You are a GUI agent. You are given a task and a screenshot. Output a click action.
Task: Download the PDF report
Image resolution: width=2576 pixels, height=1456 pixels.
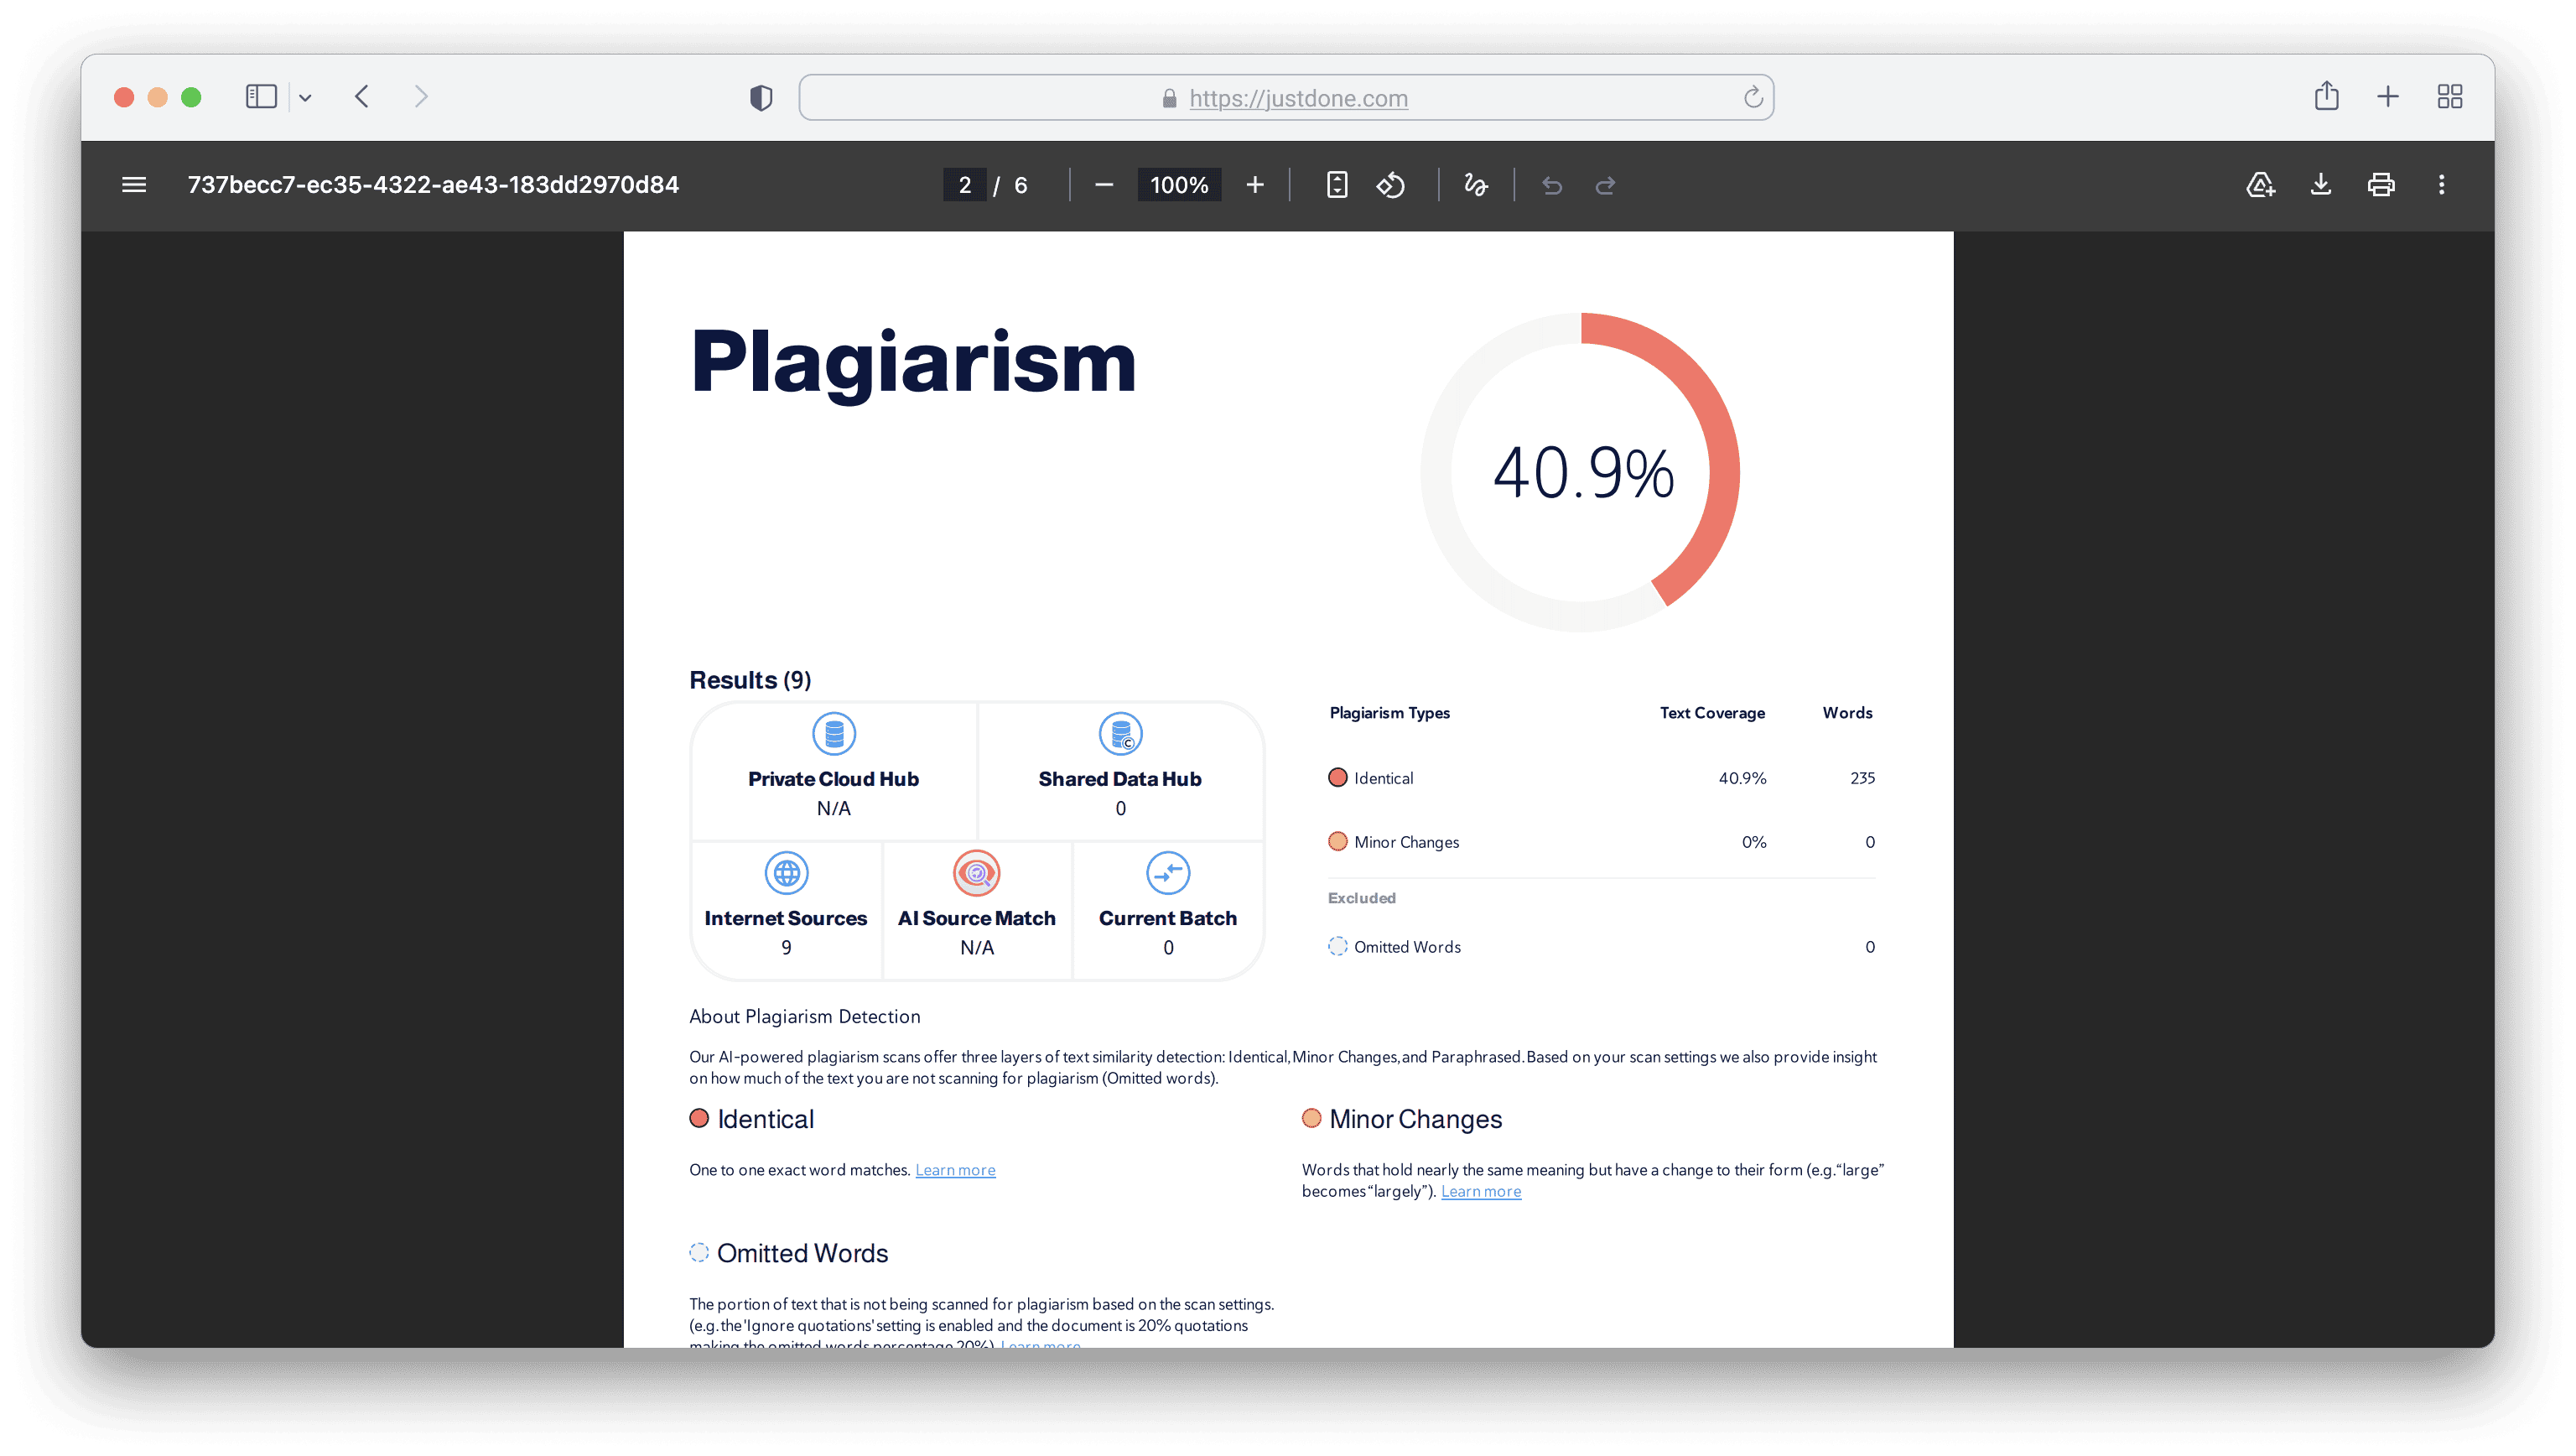(2321, 185)
